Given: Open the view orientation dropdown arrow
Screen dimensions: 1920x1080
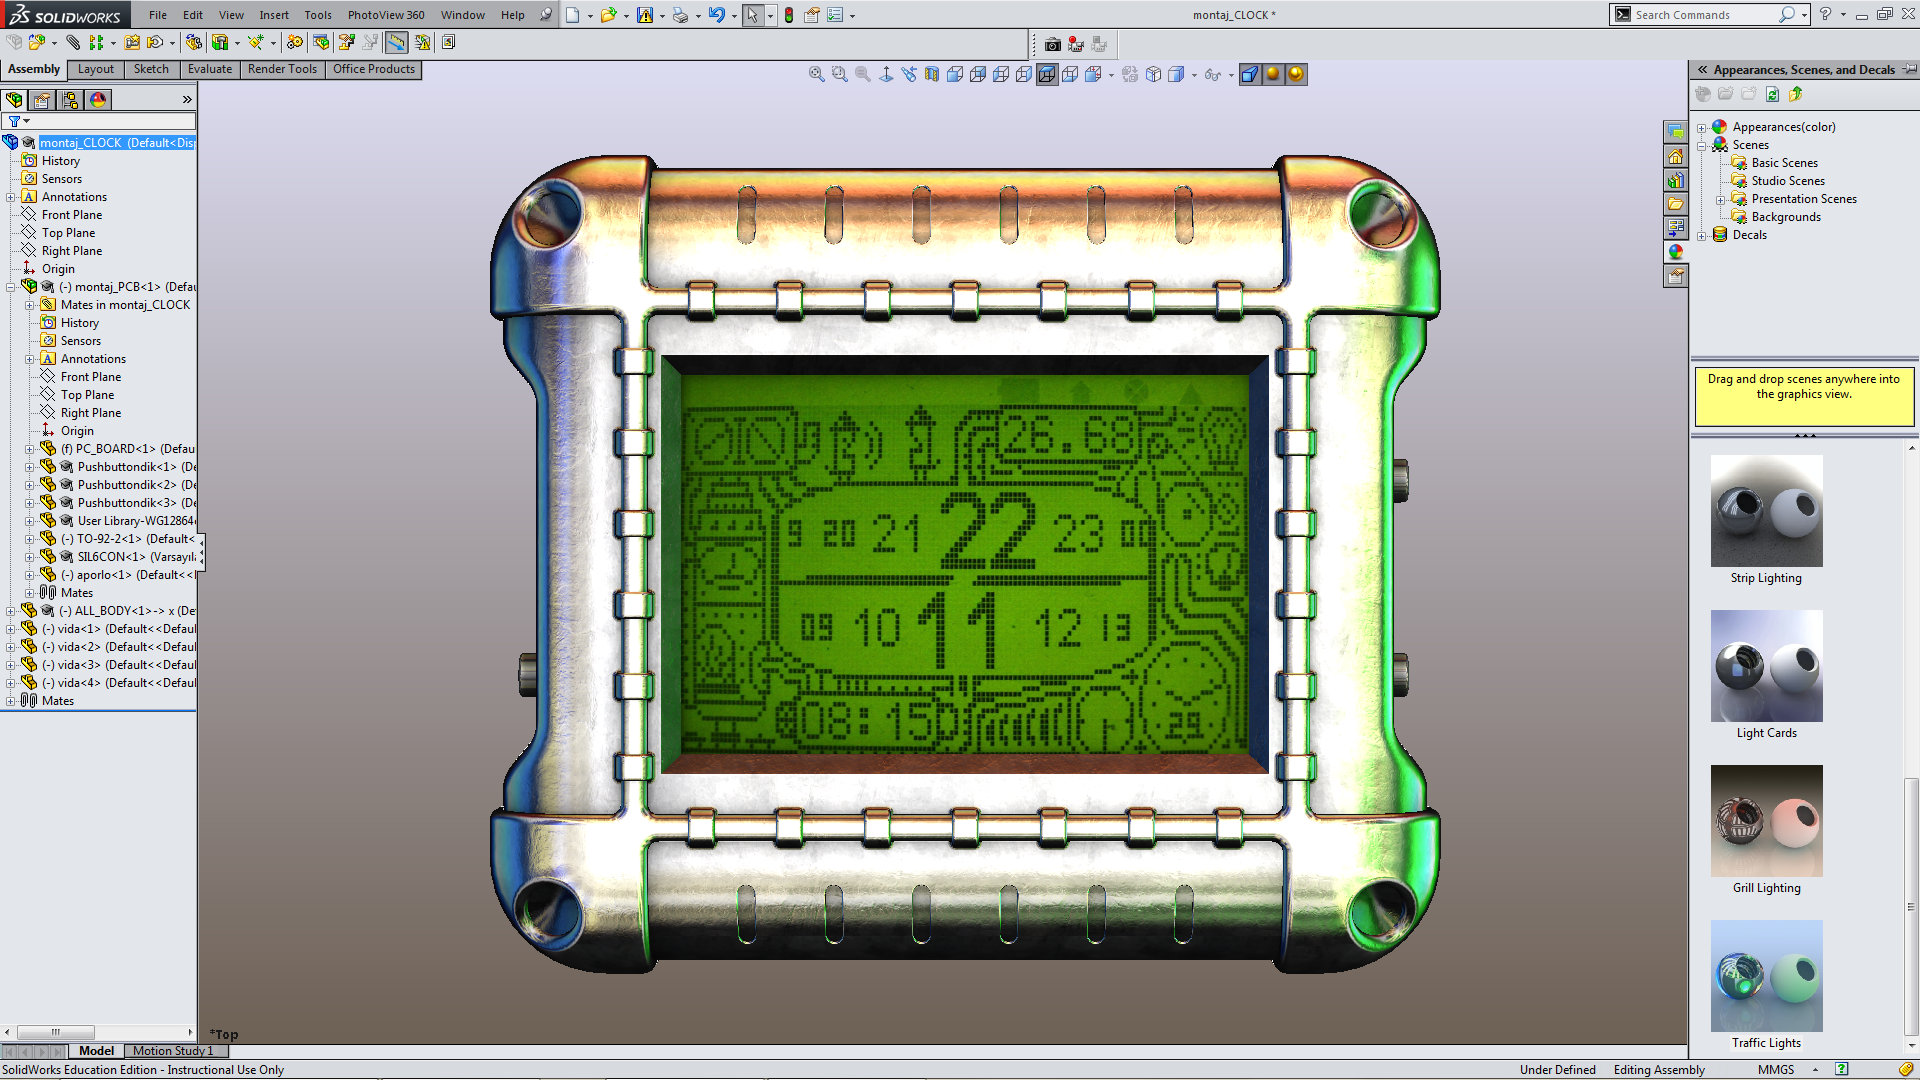Looking at the screenshot, I should click(x=1111, y=75).
